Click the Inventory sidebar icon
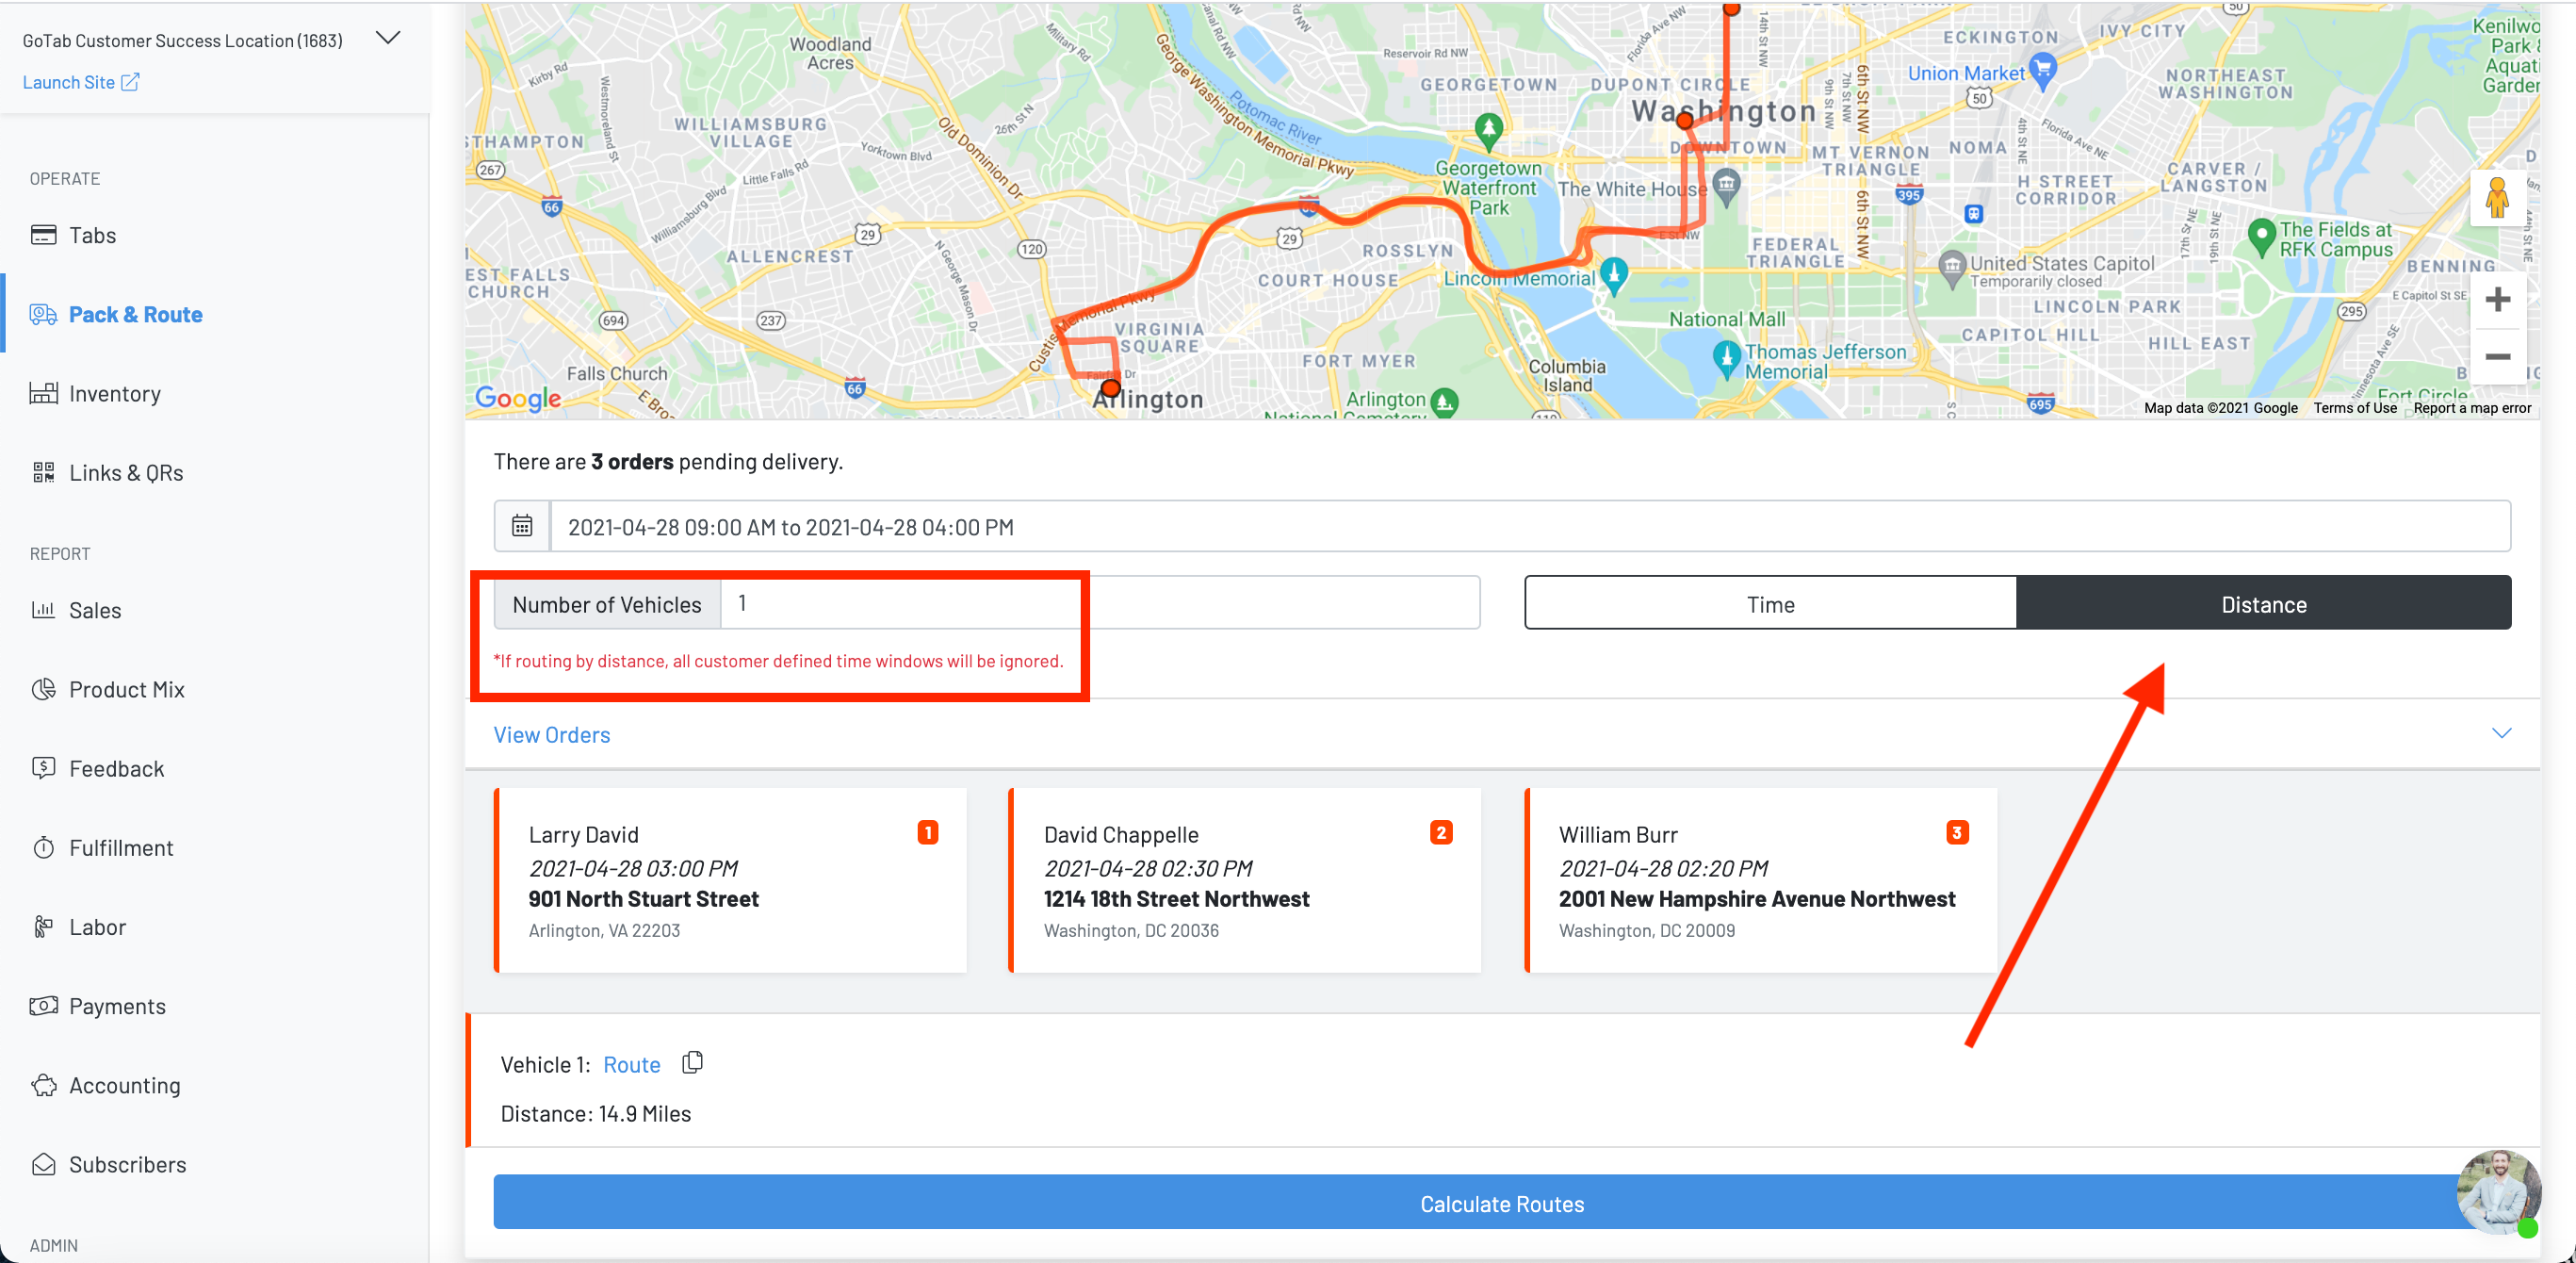Viewport: 2576px width, 1263px height. point(43,393)
